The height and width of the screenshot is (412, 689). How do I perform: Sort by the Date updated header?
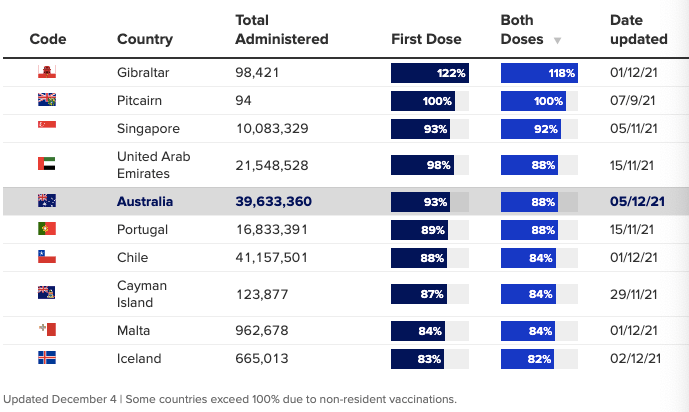click(638, 29)
